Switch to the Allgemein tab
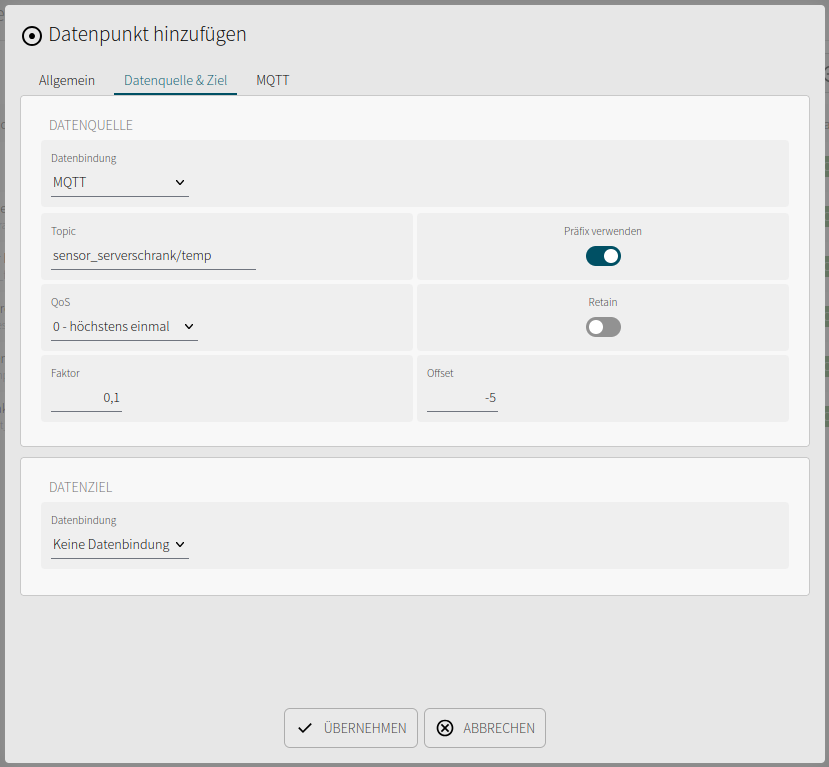Screen dimensions: 829x767 [67, 80]
